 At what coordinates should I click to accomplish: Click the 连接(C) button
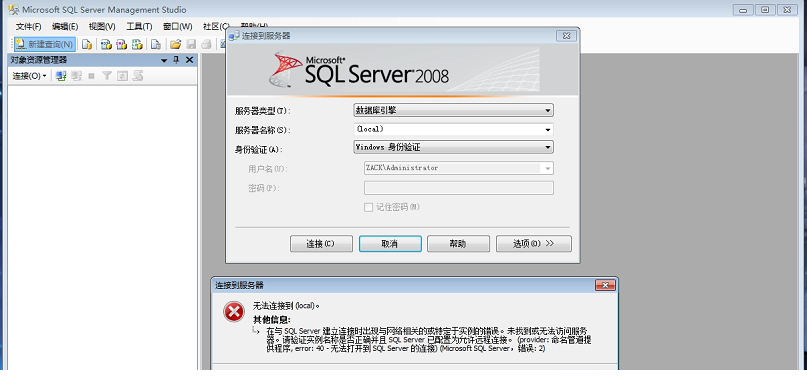coord(321,244)
